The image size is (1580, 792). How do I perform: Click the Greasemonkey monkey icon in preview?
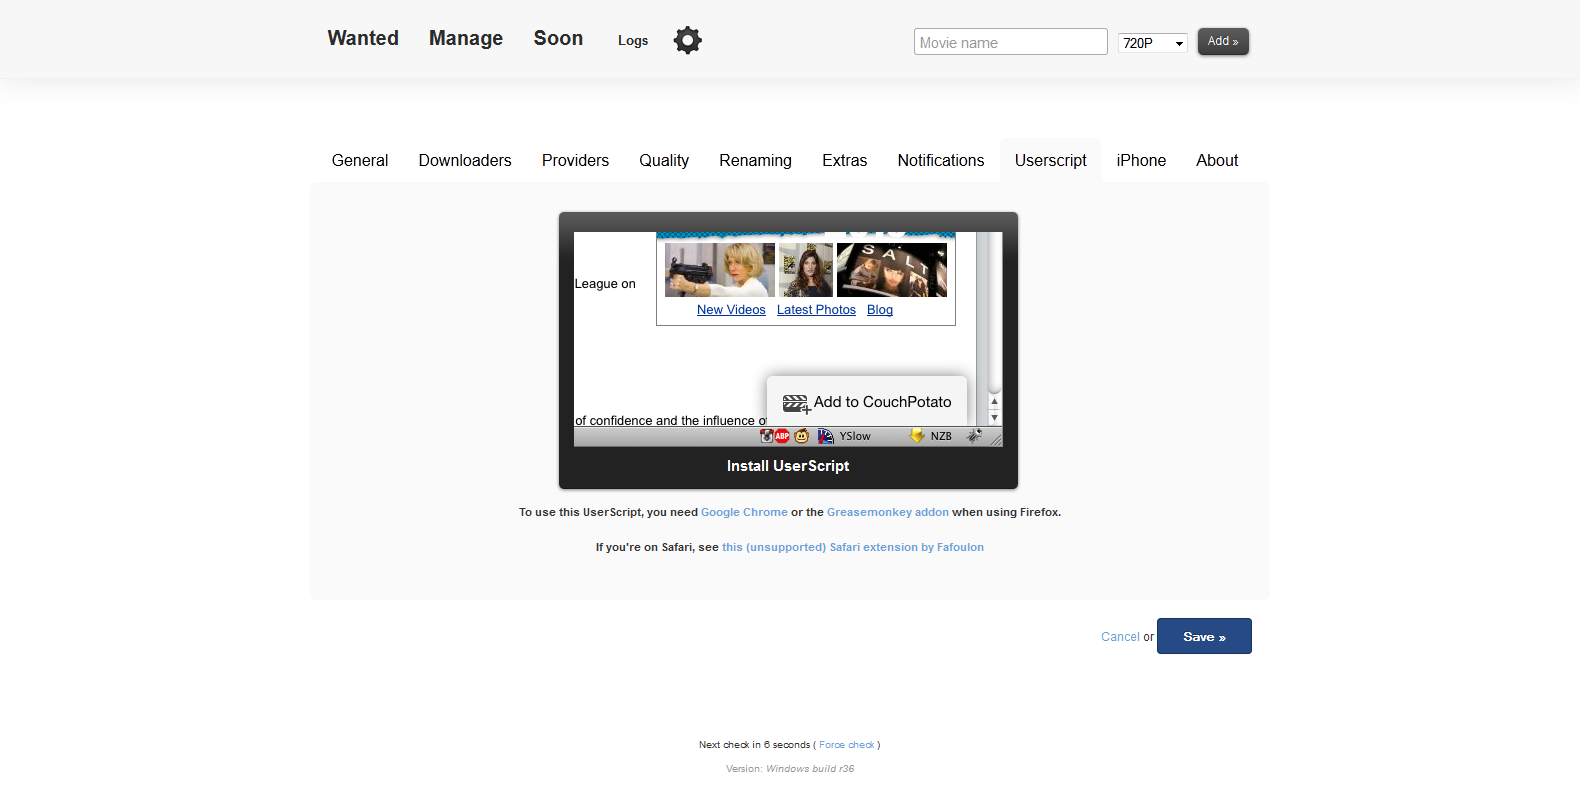tap(801, 436)
